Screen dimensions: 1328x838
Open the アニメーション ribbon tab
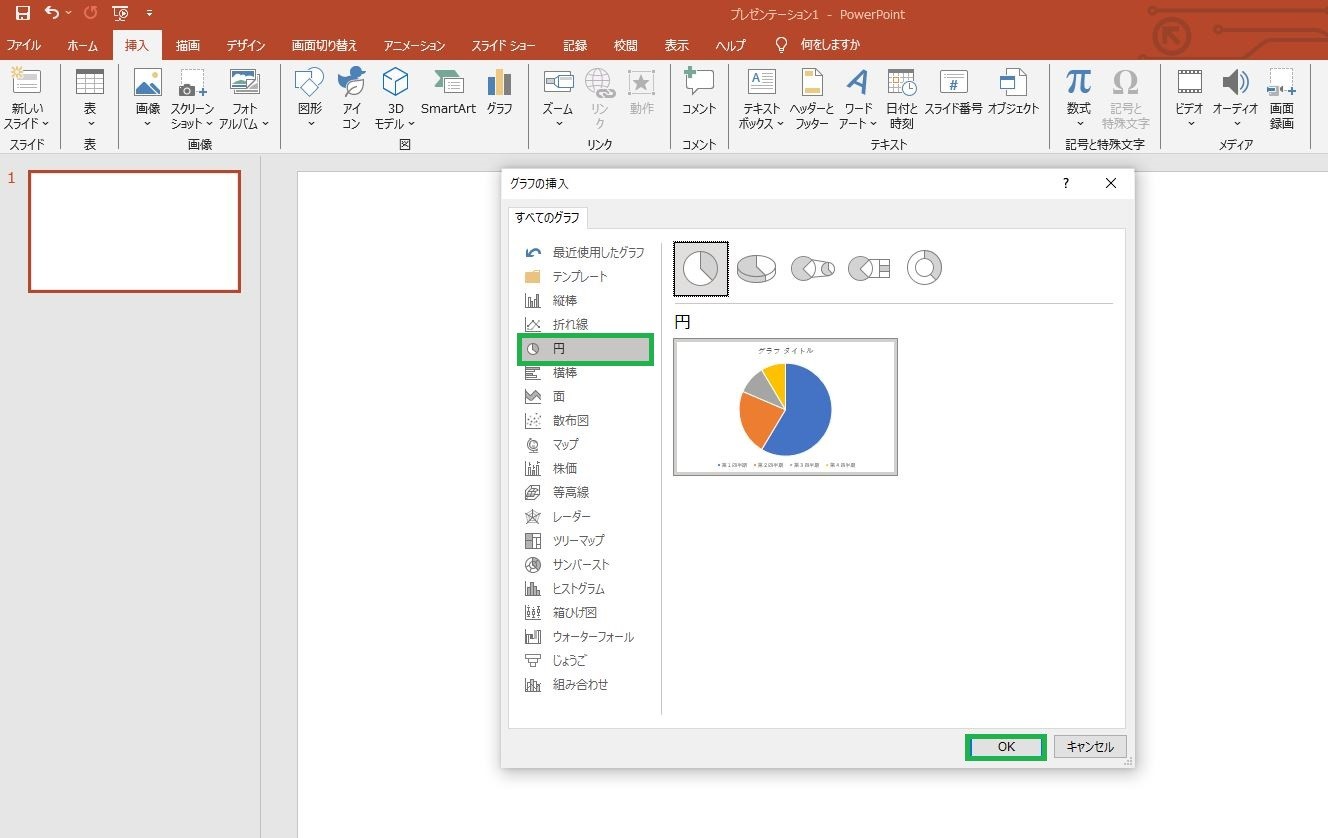414,45
